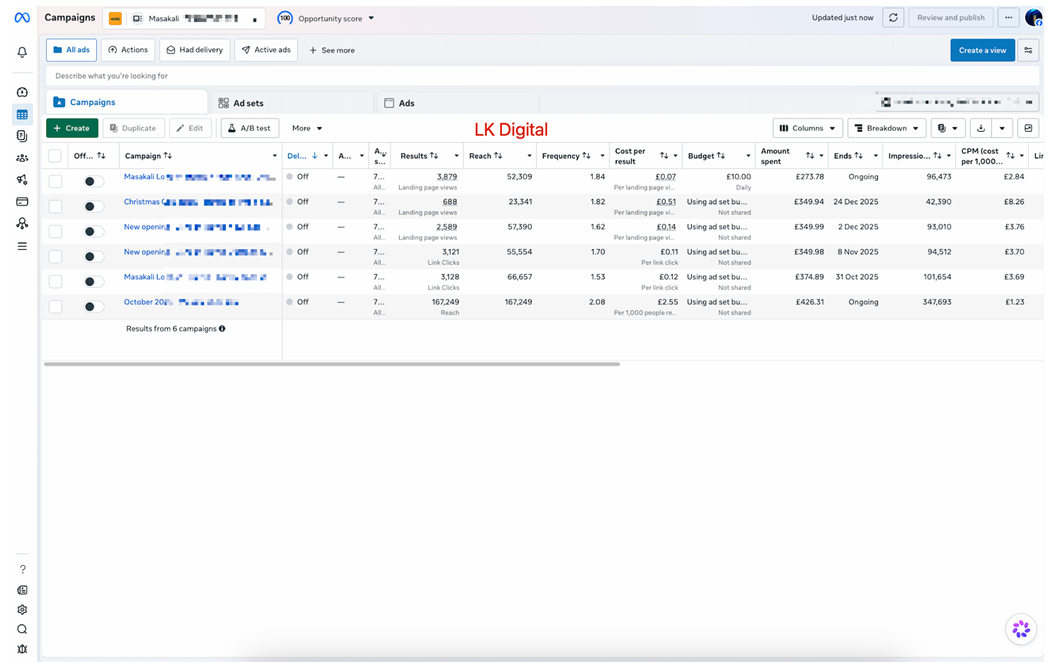Open the Meta AI assistant bubble
This screenshot has height=663, width=1047.
pyautogui.click(x=1021, y=629)
